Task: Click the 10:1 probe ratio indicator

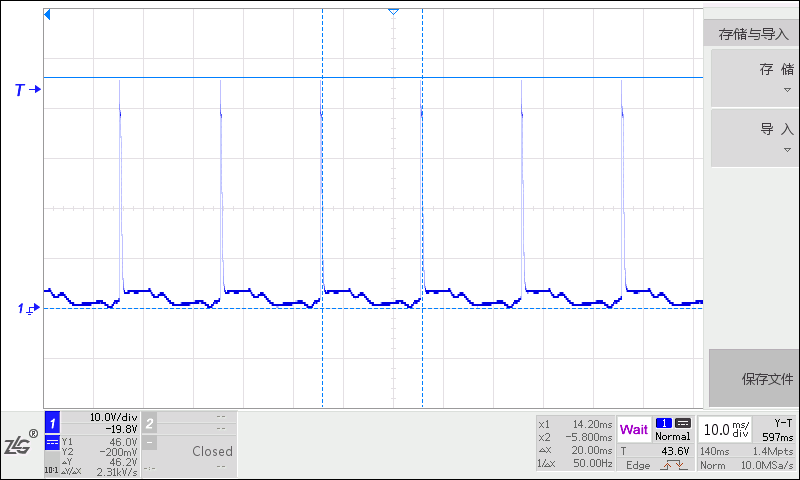Action: 51,470
